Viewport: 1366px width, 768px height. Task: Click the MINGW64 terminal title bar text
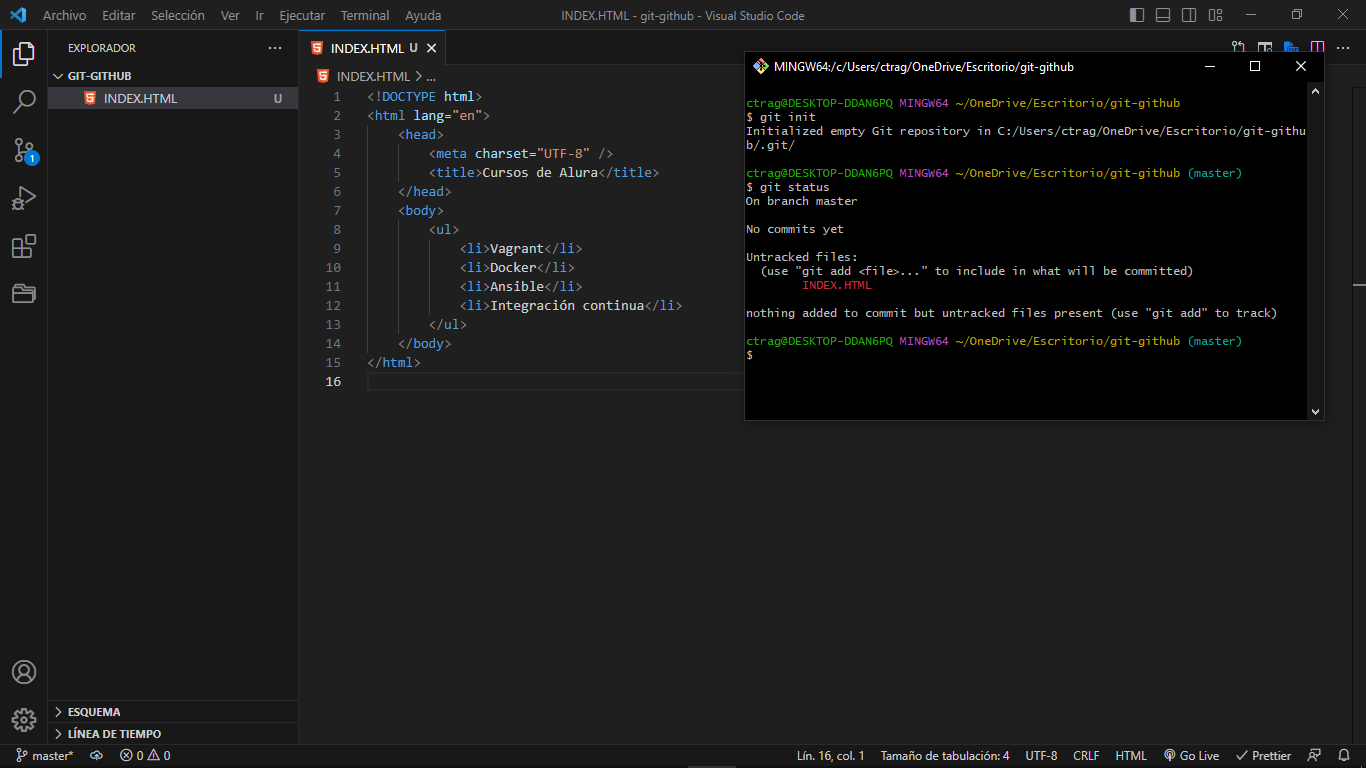click(924, 67)
